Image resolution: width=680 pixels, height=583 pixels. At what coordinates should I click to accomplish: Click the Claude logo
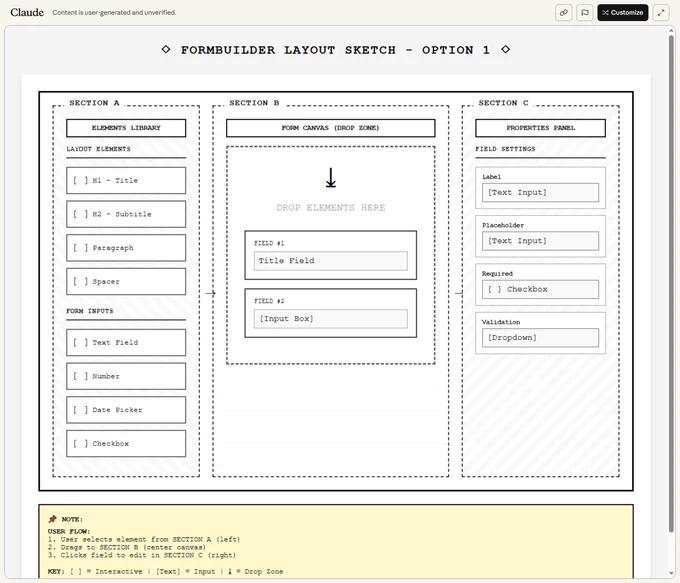27,12
